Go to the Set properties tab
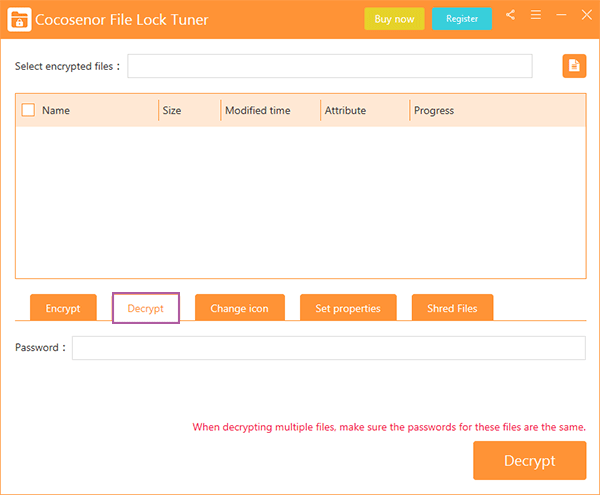 tap(348, 308)
